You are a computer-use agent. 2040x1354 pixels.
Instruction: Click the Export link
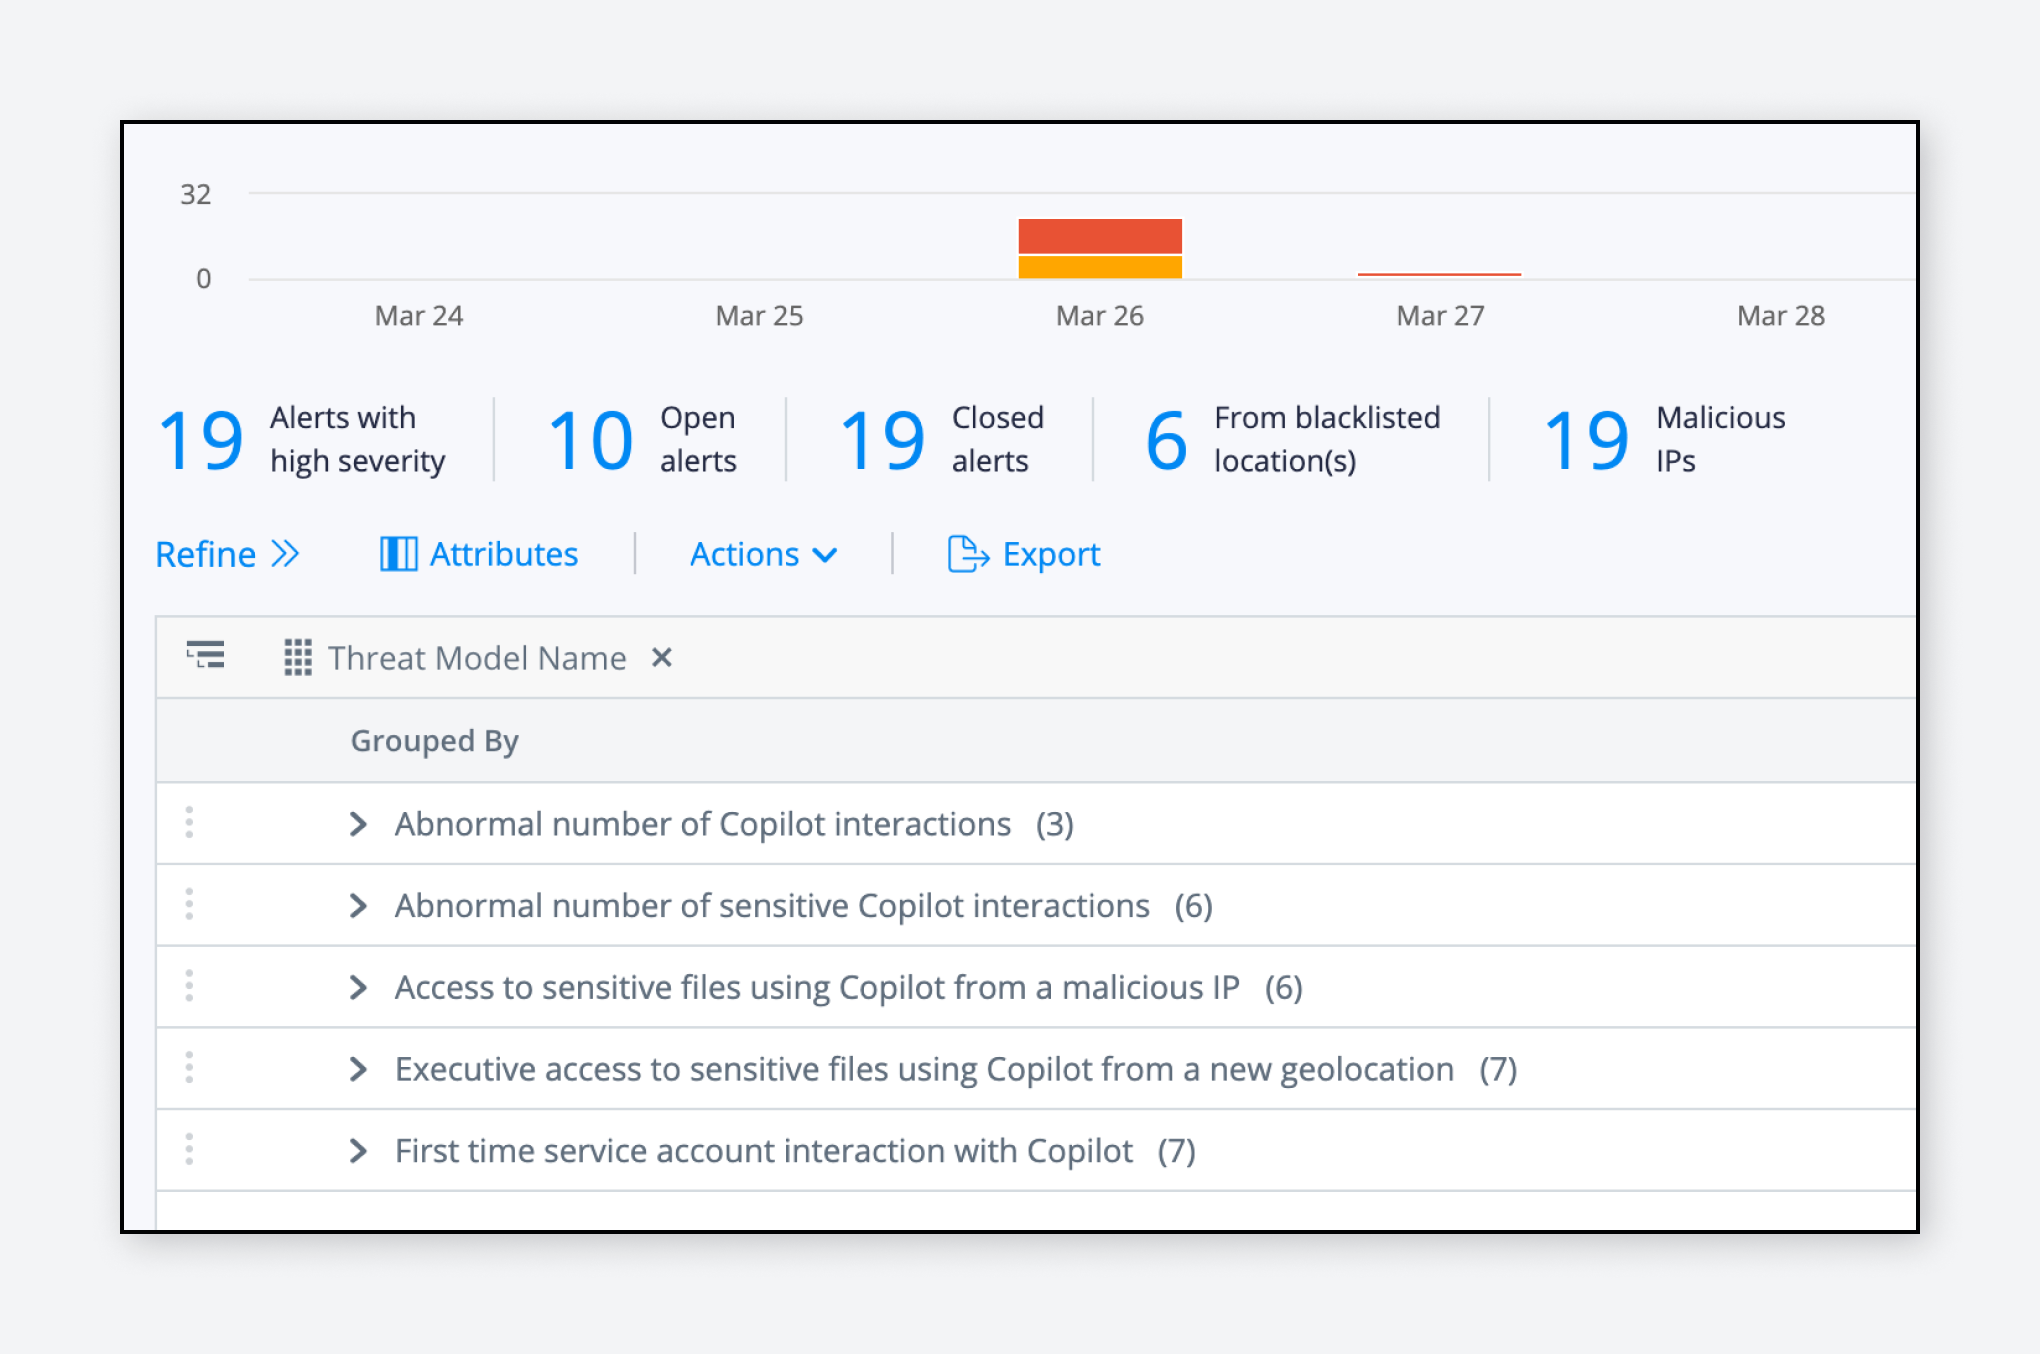(1051, 554)
